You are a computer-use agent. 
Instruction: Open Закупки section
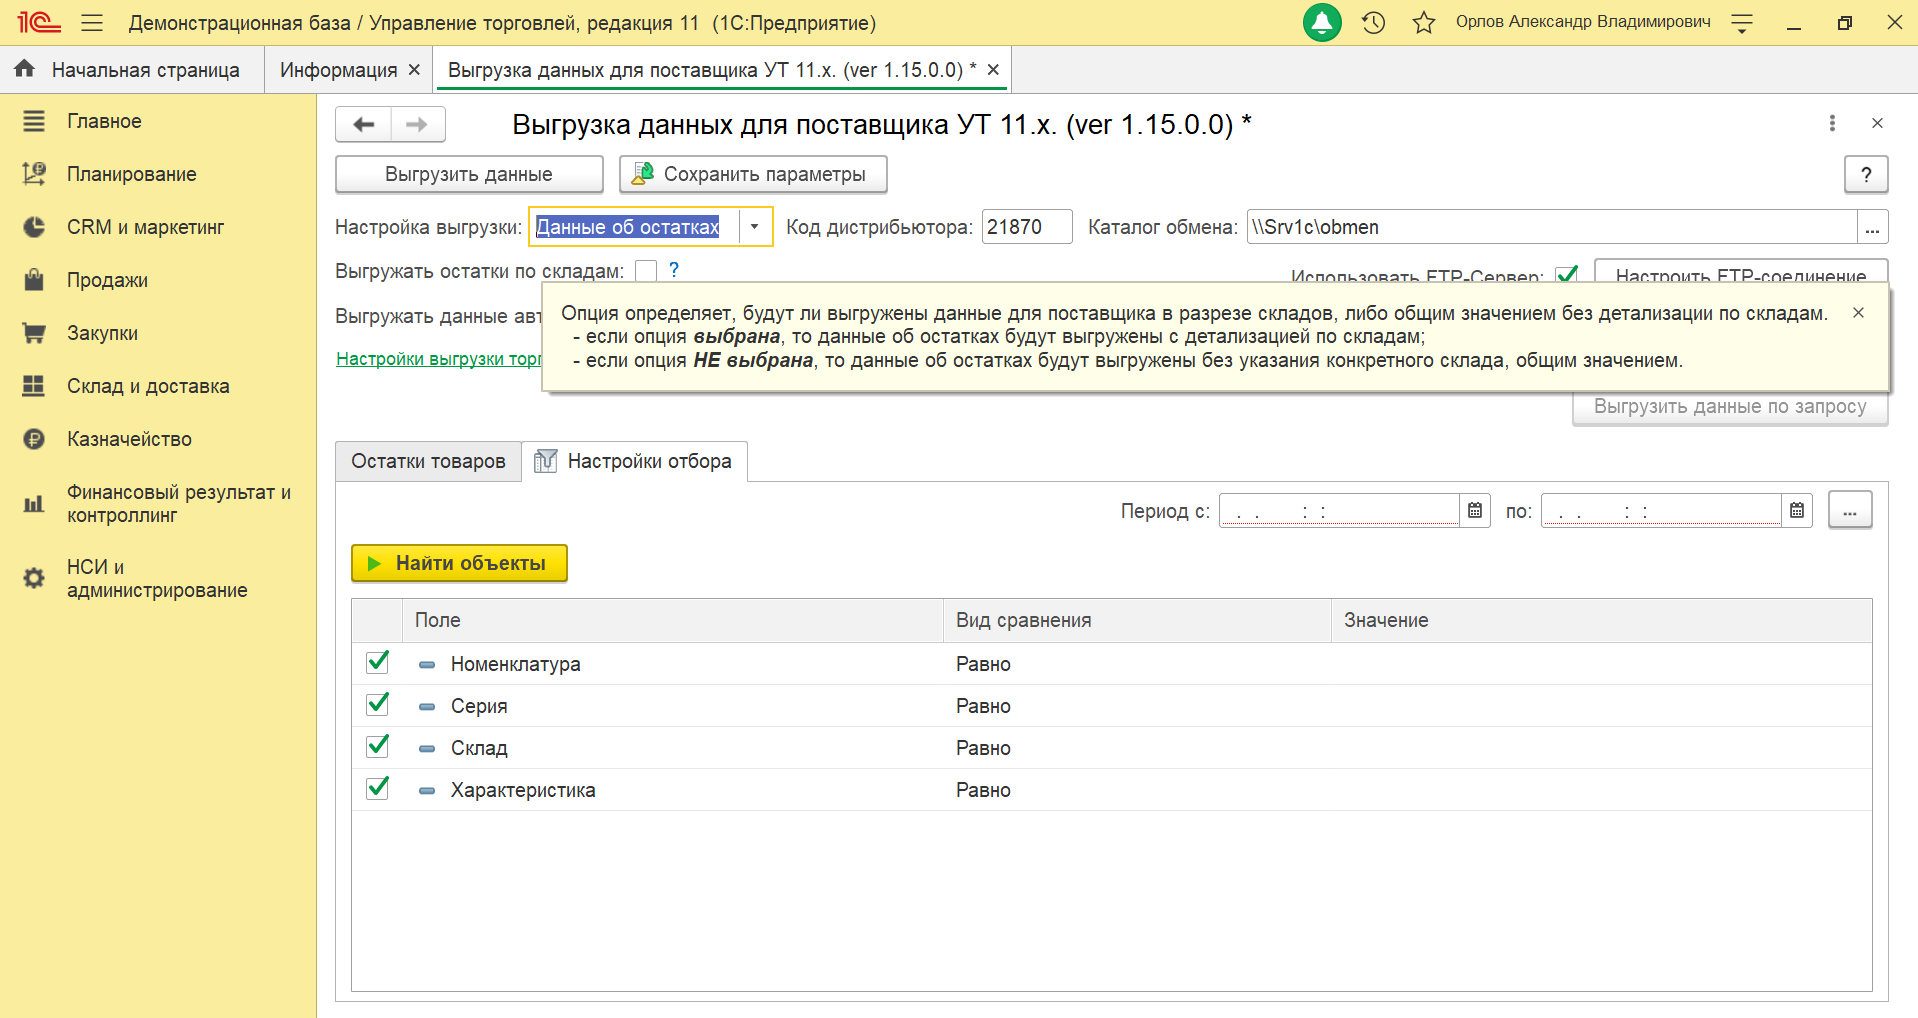(x=103, y=333)
